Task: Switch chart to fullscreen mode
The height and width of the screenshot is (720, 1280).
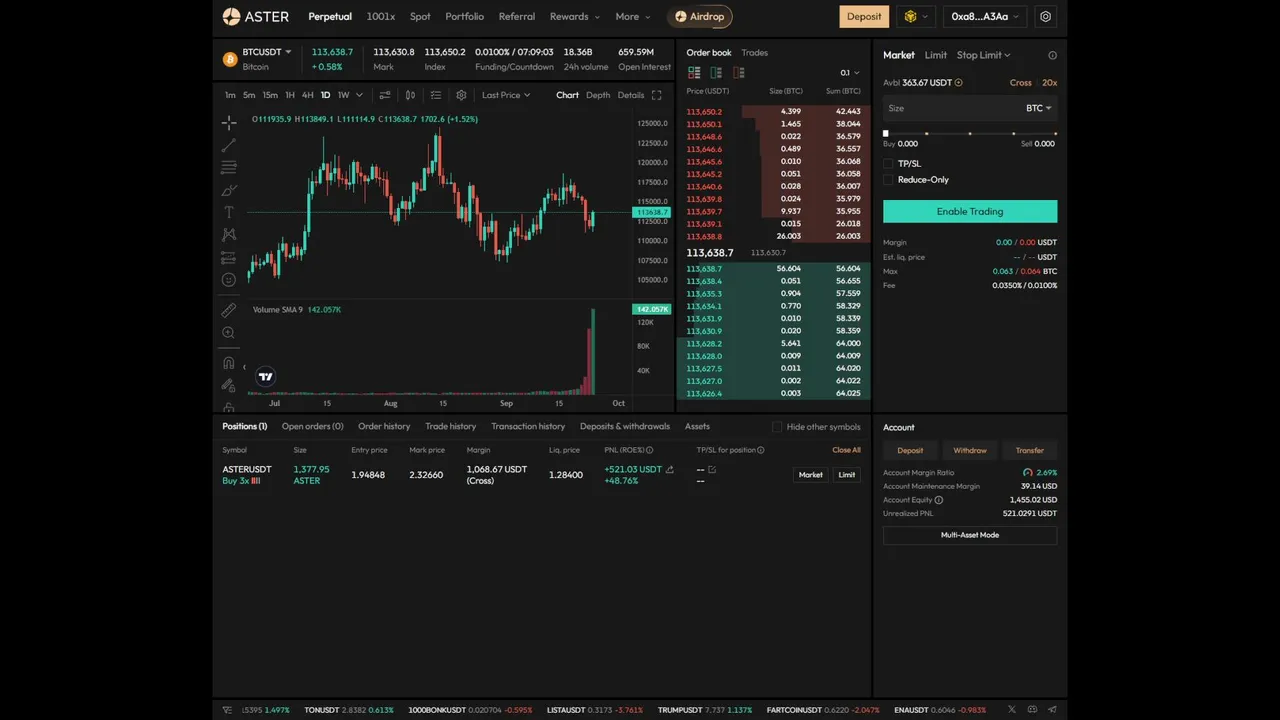Action: click(x=656, y=95)
